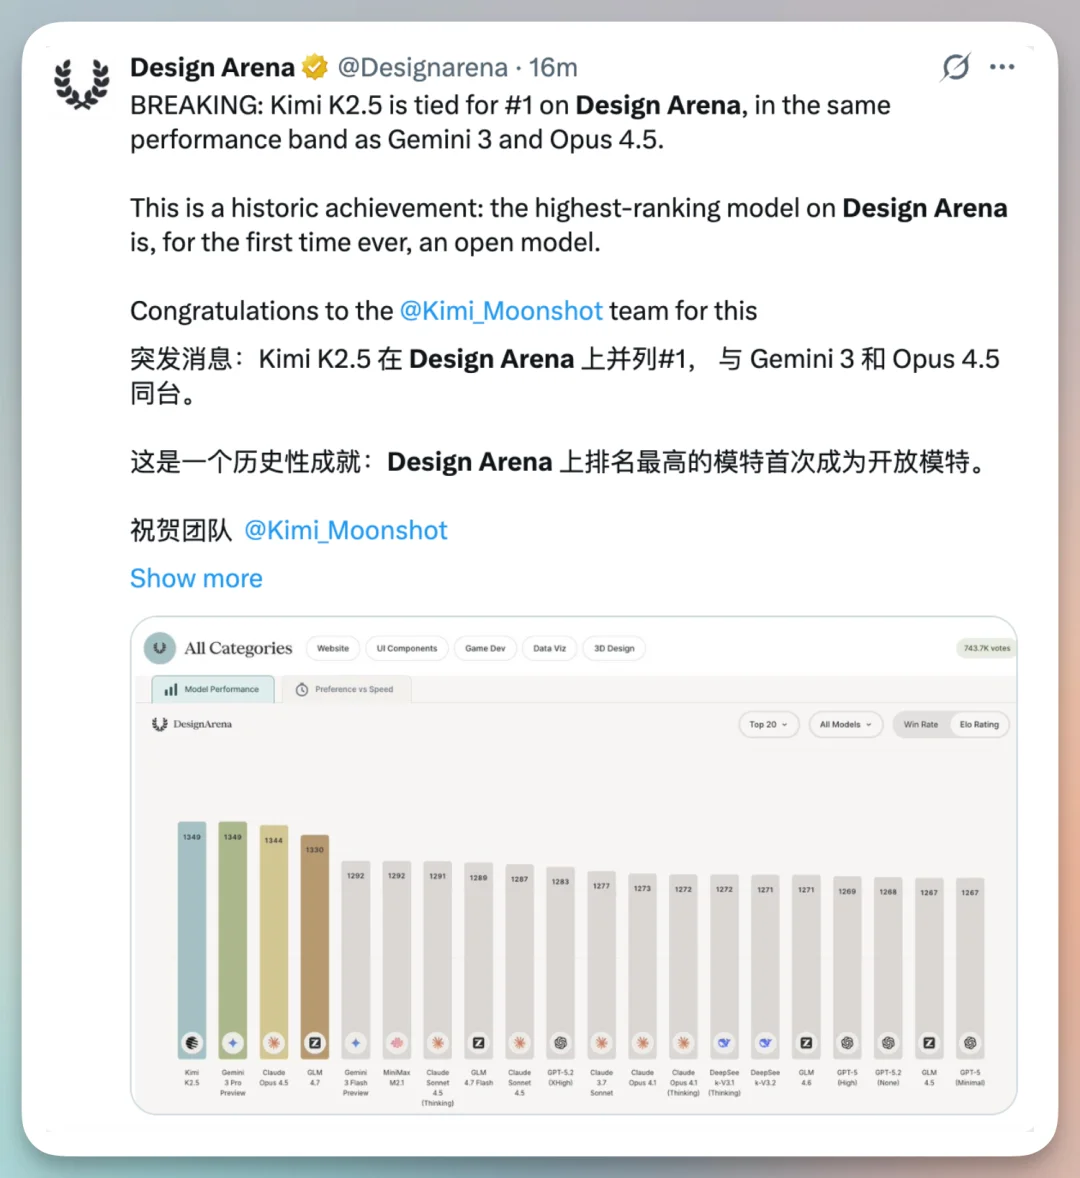
Task: Expand the tweet with Show more
Action: pos(196,578)
